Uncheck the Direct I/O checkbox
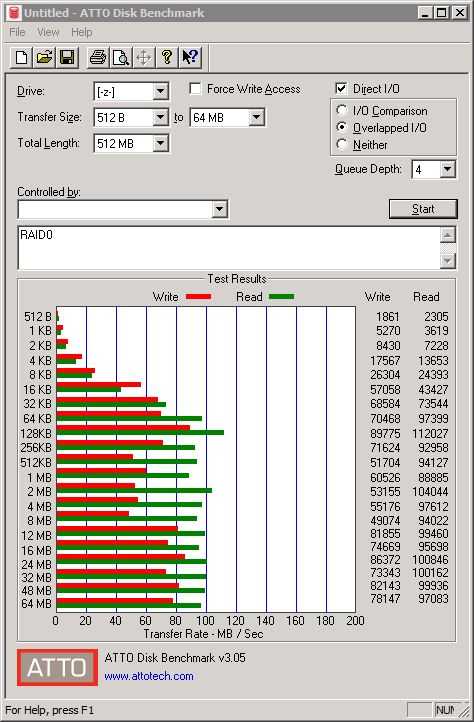Viewport: 474px width, 722px height. [341, 88]
